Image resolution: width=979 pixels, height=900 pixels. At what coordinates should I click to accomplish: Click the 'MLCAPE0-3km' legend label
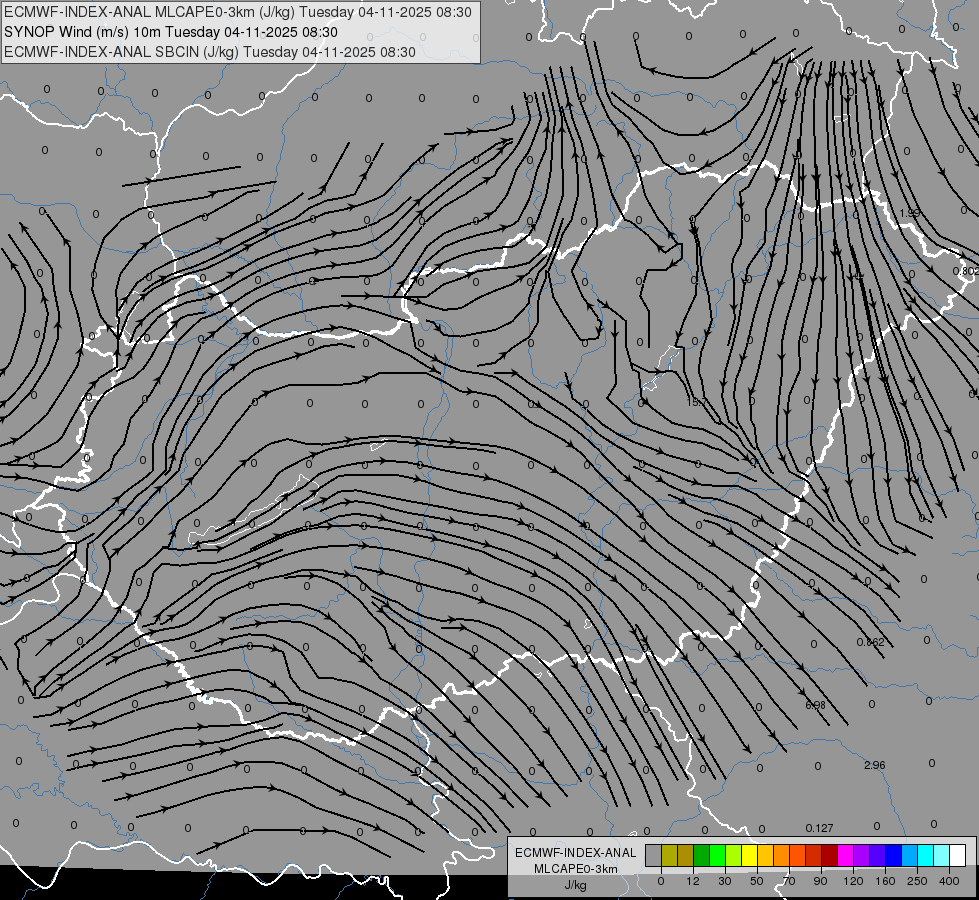click(x=575, y=869)
